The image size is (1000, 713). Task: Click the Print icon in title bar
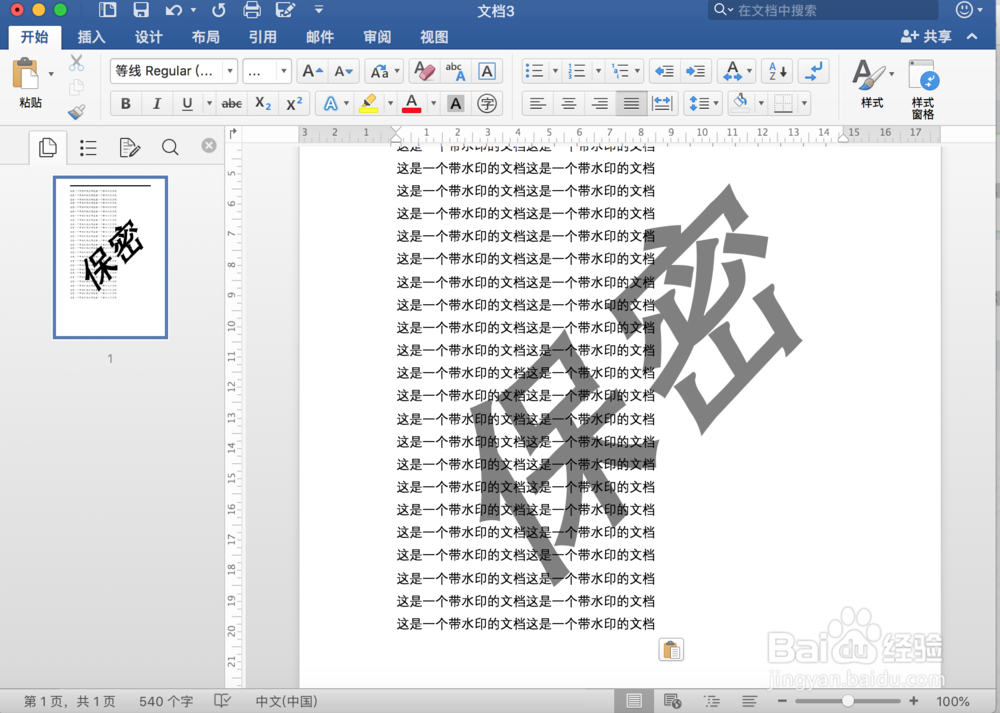pyautogui.click(x=253, y=10)
